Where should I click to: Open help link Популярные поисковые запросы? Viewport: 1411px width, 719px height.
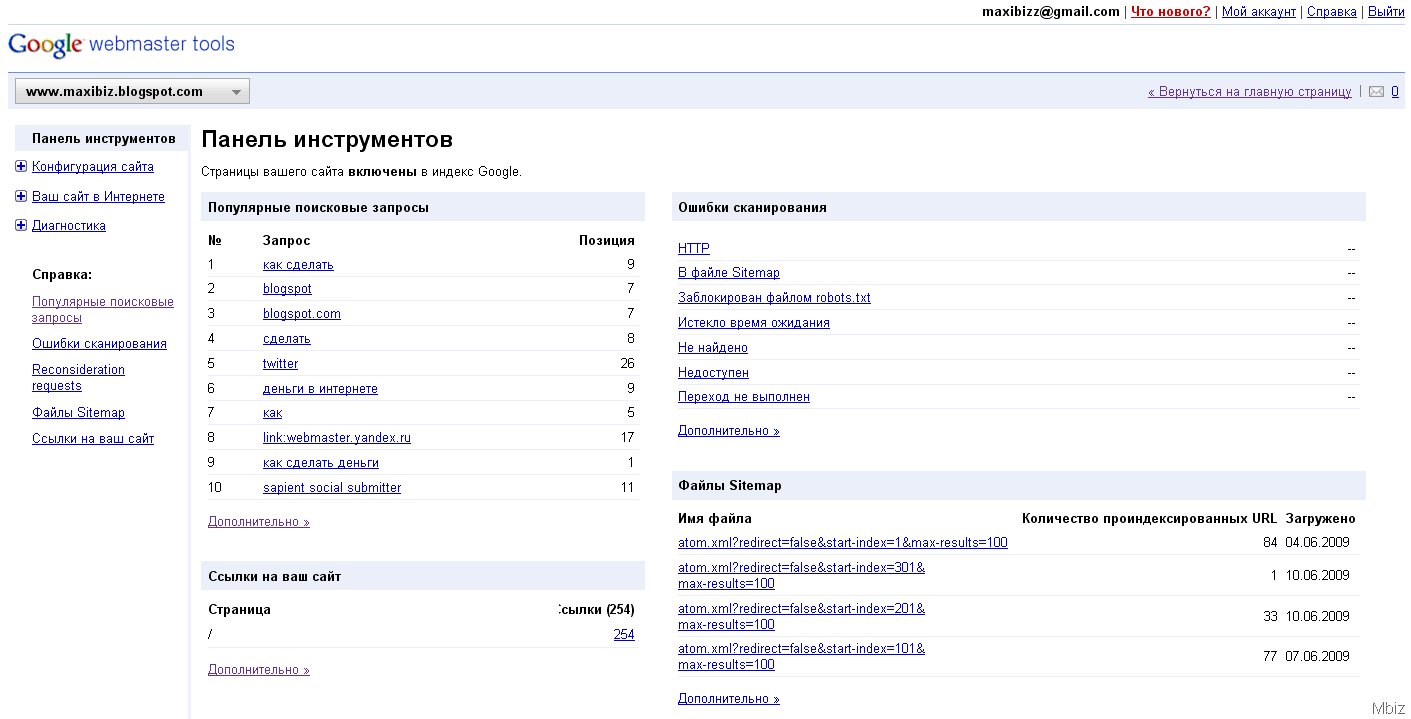click(103, 310)
